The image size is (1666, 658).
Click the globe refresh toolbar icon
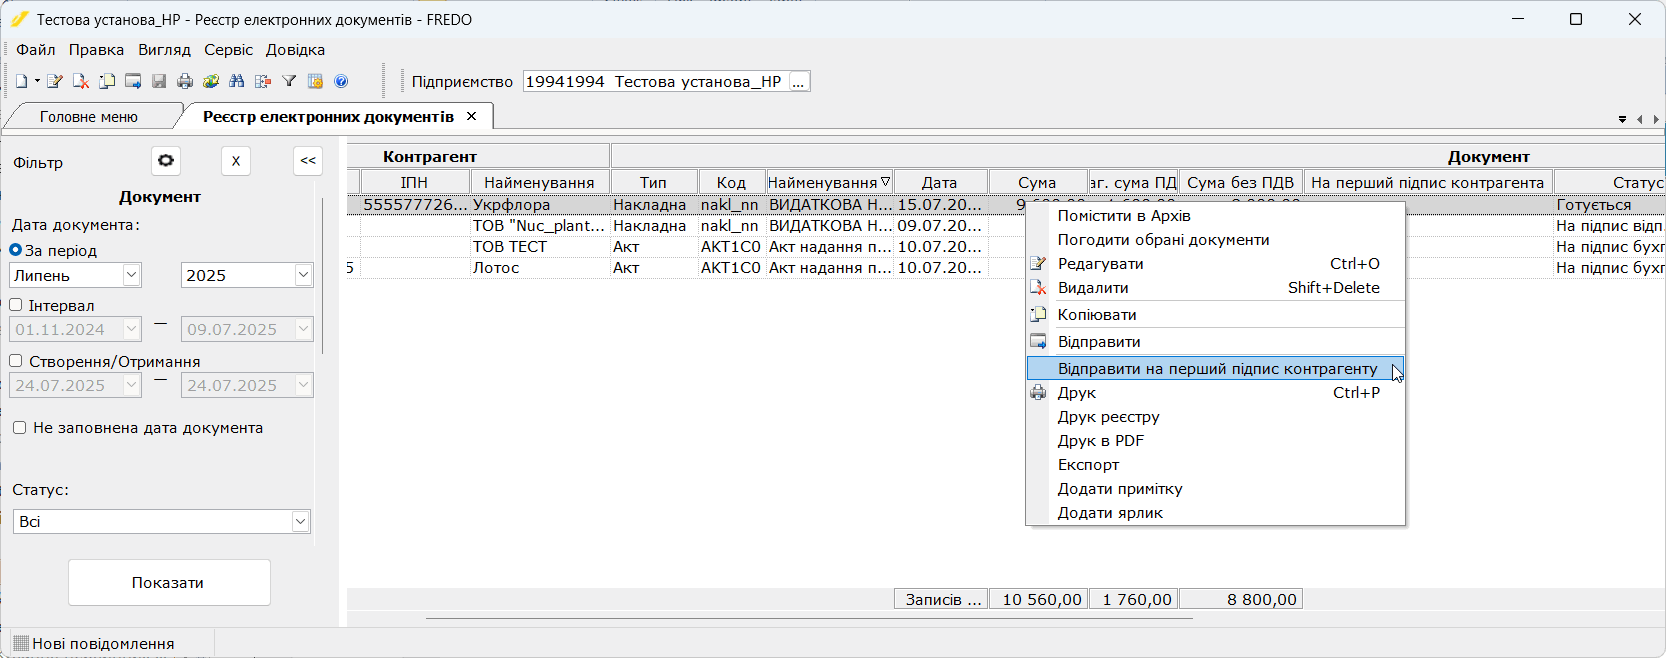click(211, 81)
